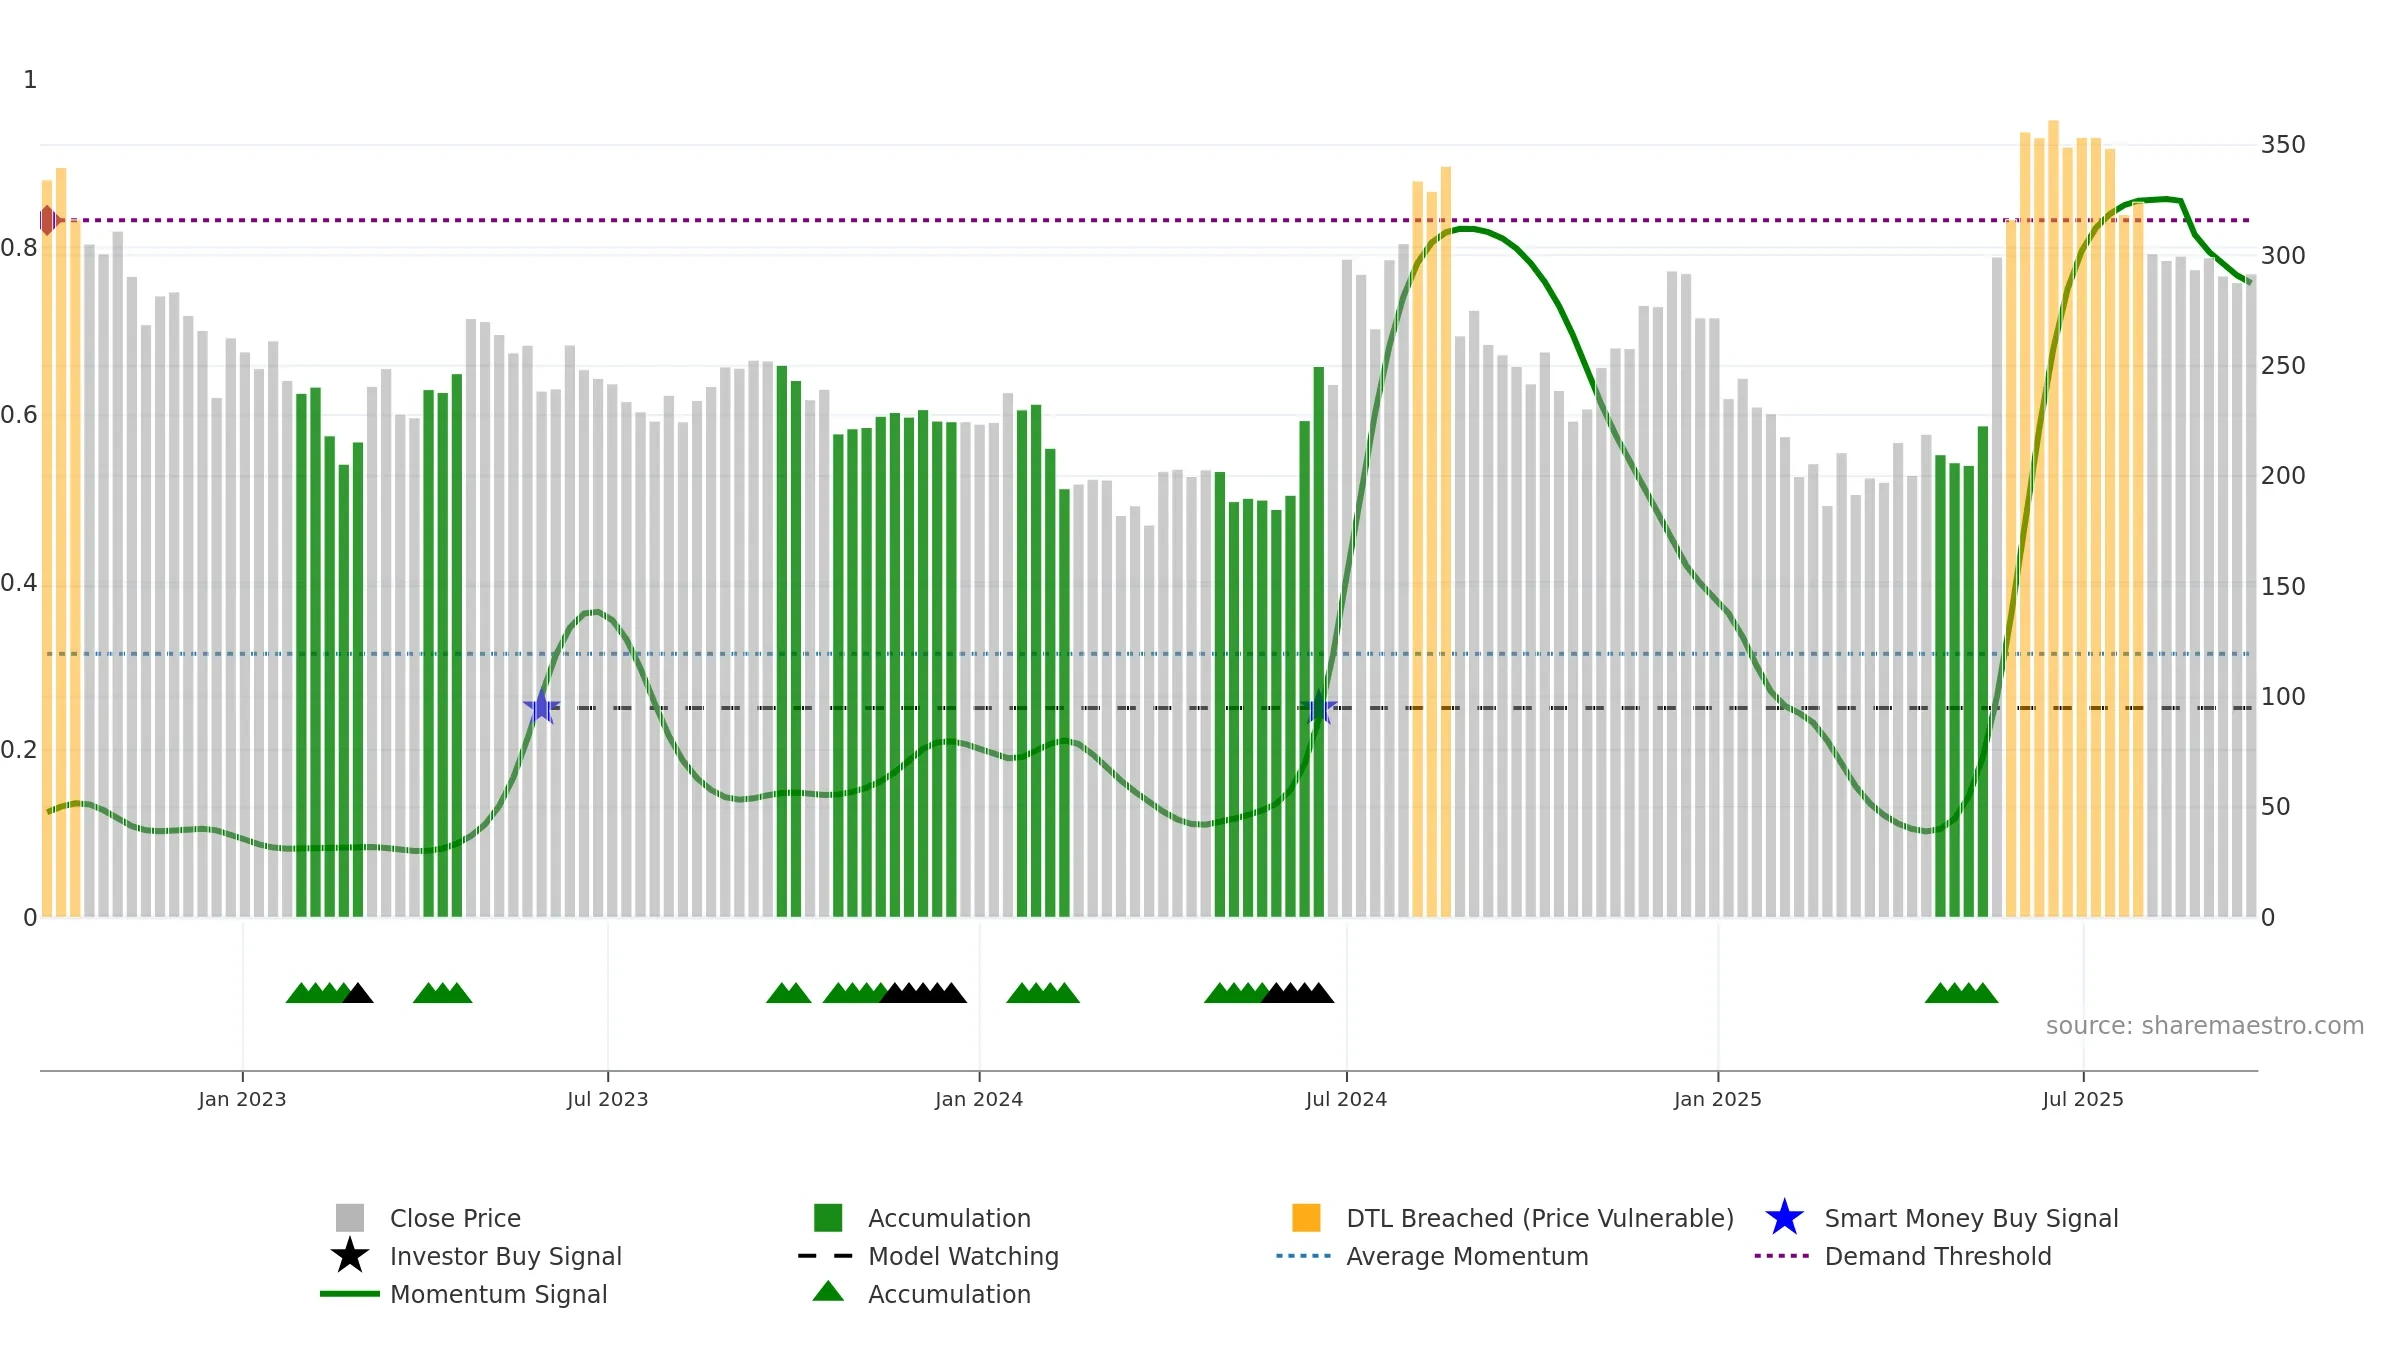Viewport: 2400px width, 1350px height.
Task: Click the black Investor Buy Signal star icon
Action: [x=350, y=1256]
